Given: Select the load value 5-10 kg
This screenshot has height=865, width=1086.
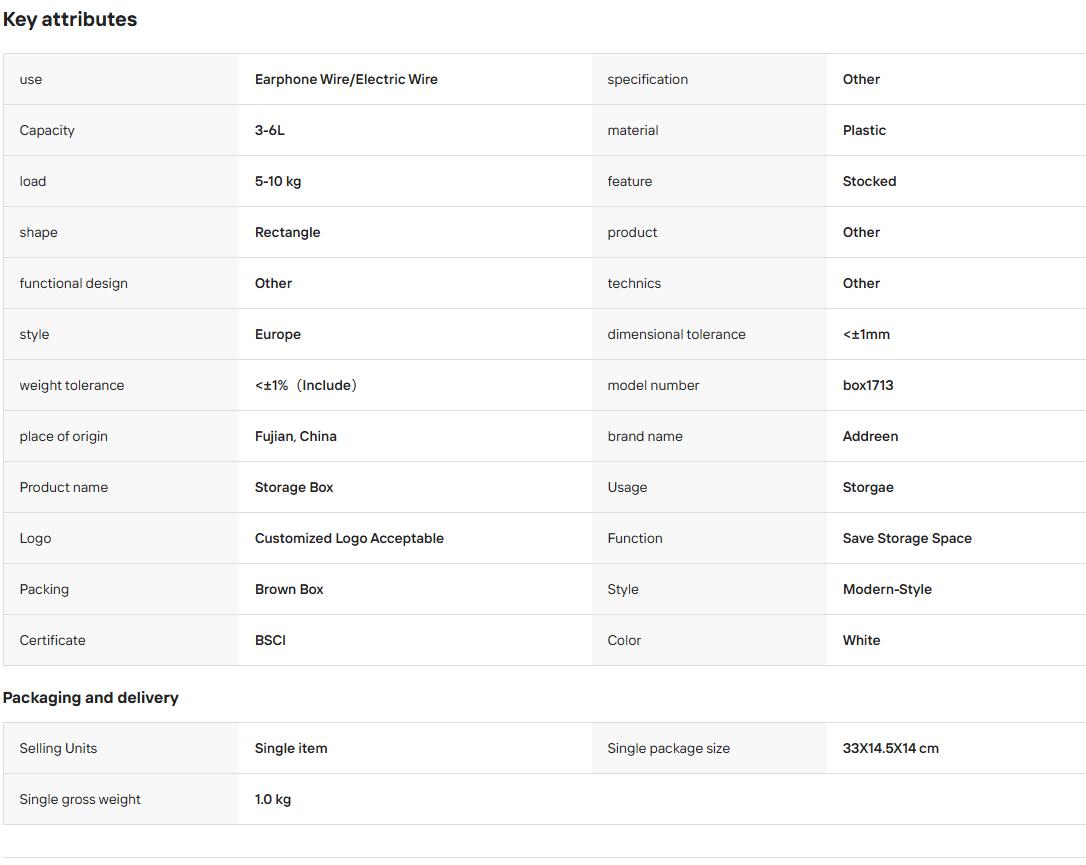Looking at the screenshot, I should (x=278, y=181).
